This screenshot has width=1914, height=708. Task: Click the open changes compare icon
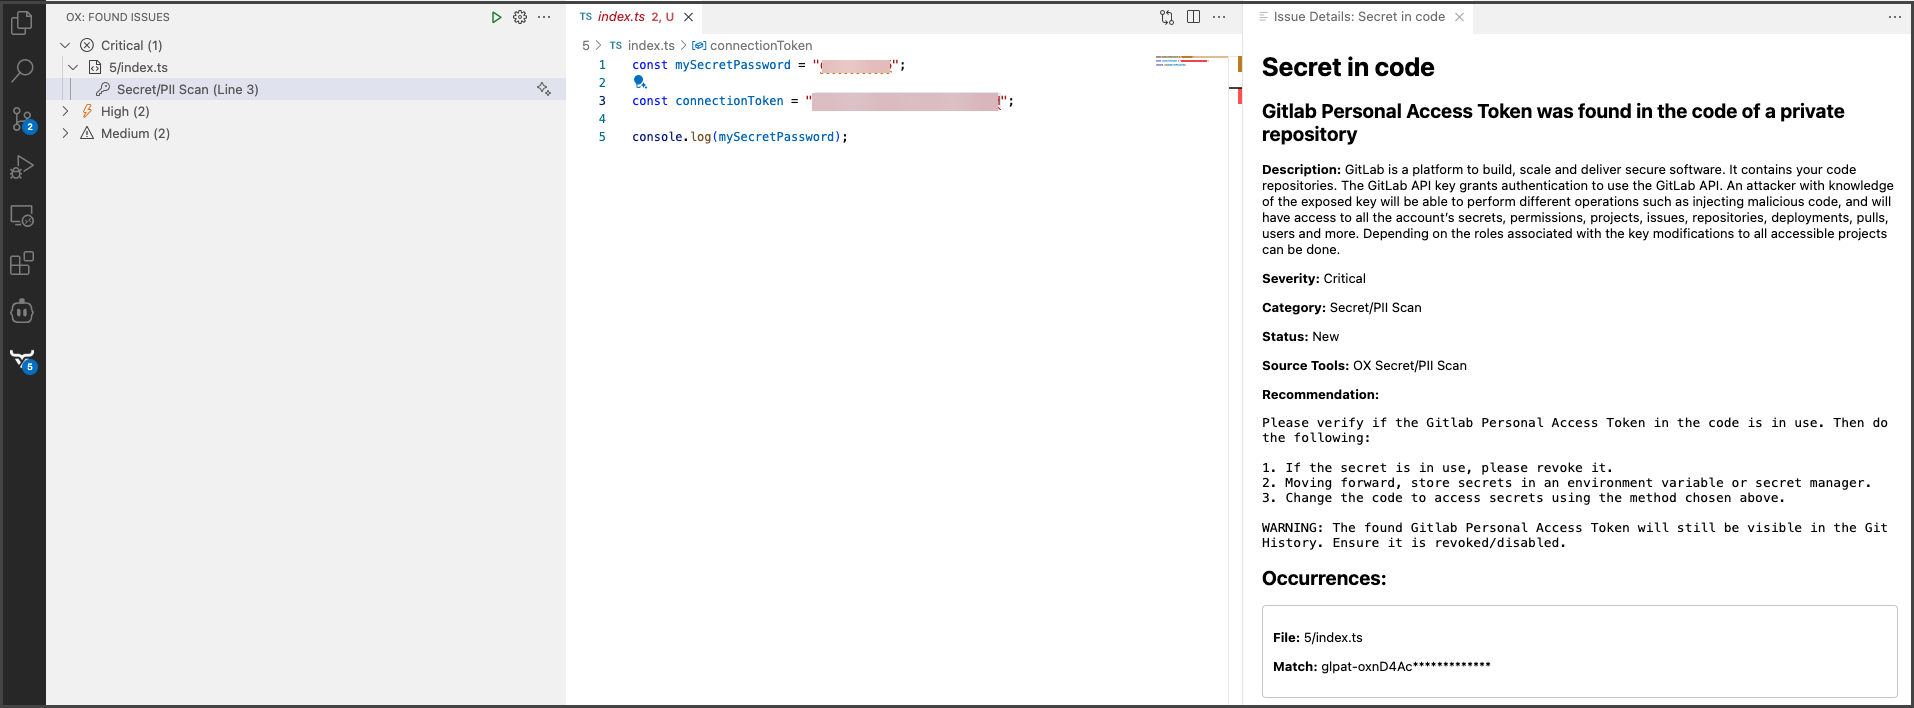(1167, 17)
